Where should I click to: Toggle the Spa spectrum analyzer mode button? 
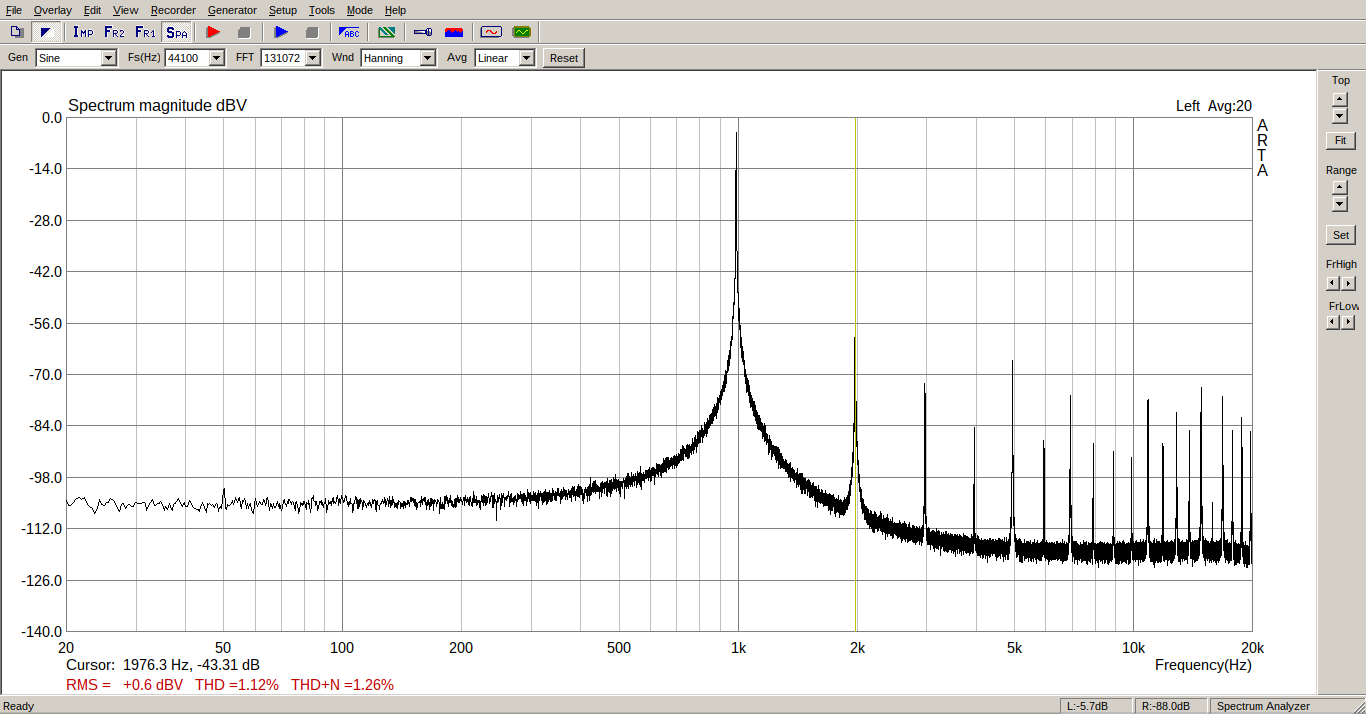coord(177,32)
